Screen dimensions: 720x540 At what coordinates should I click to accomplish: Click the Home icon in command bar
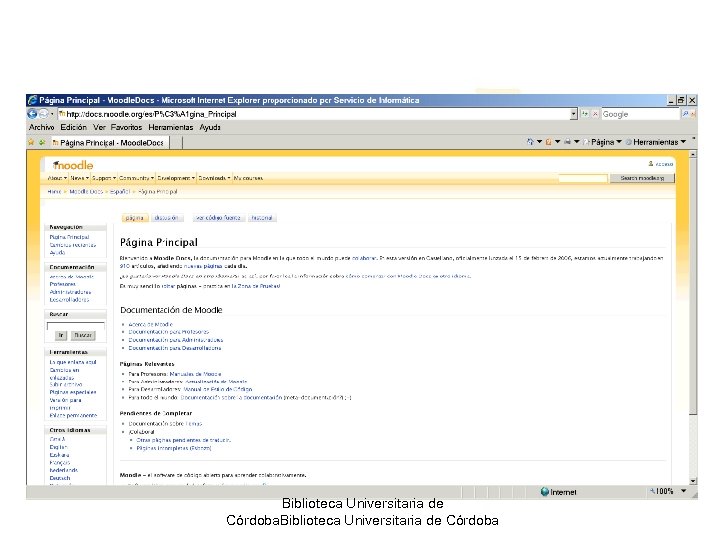[530, 142]
